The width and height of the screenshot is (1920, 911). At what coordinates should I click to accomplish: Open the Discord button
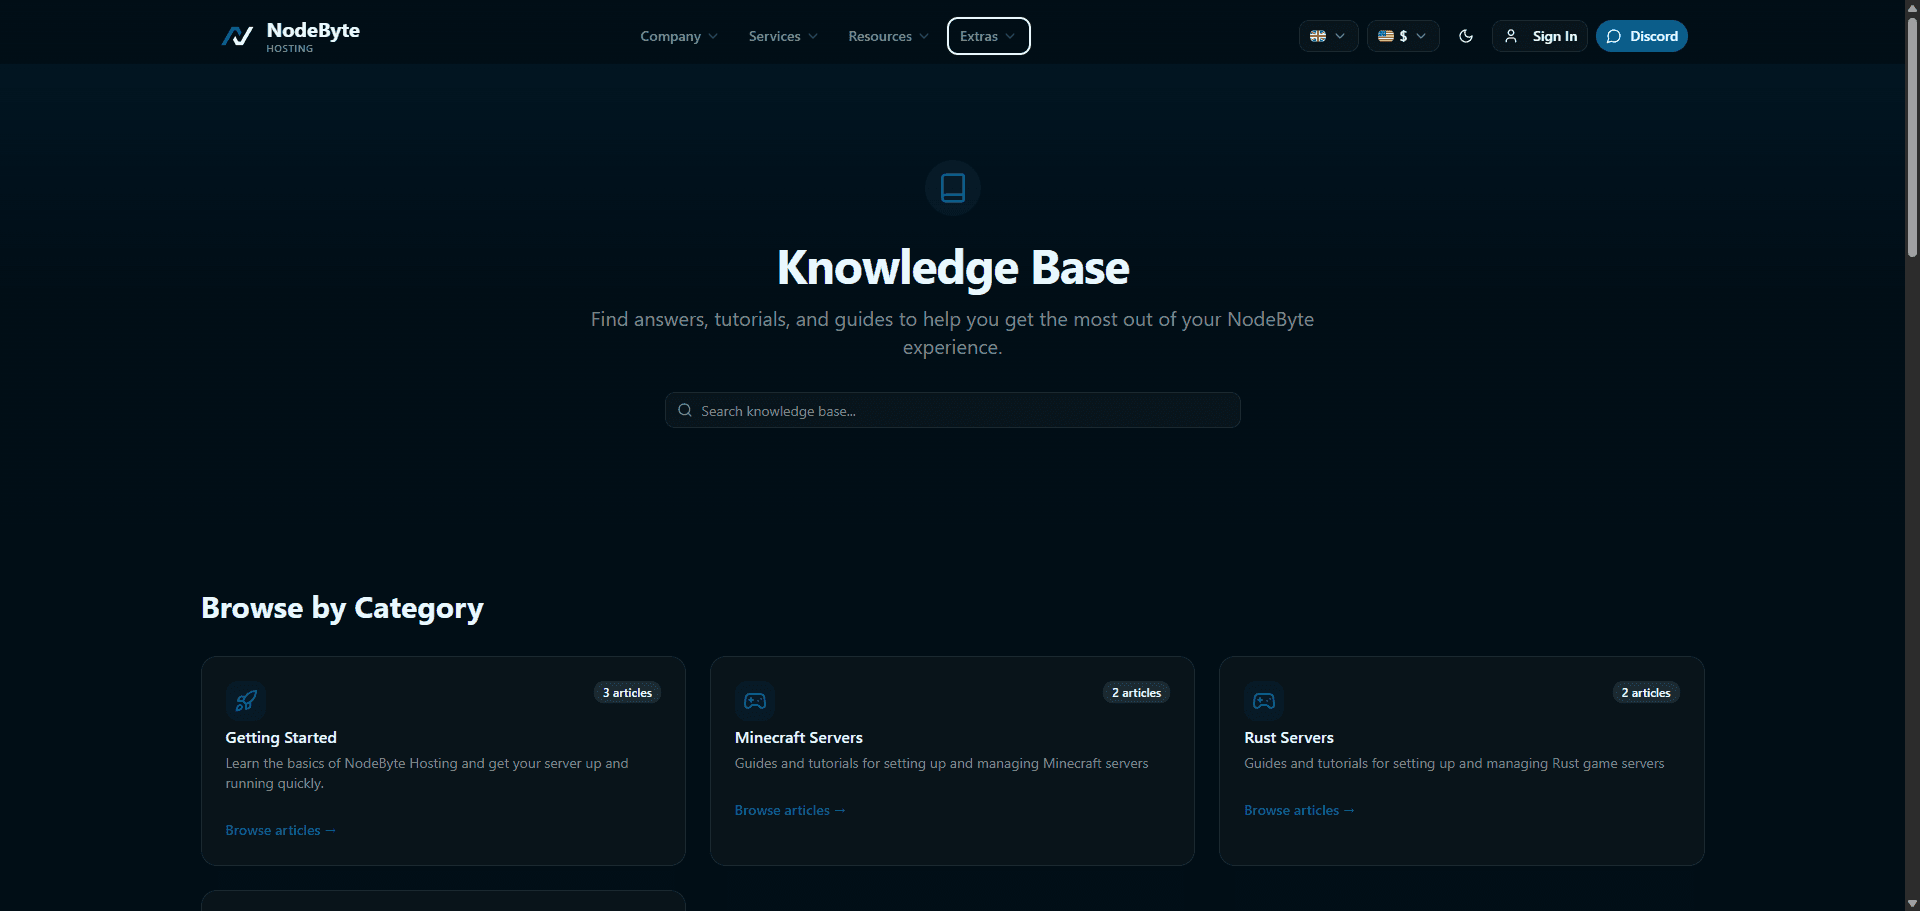click(x=1642, y=36)
